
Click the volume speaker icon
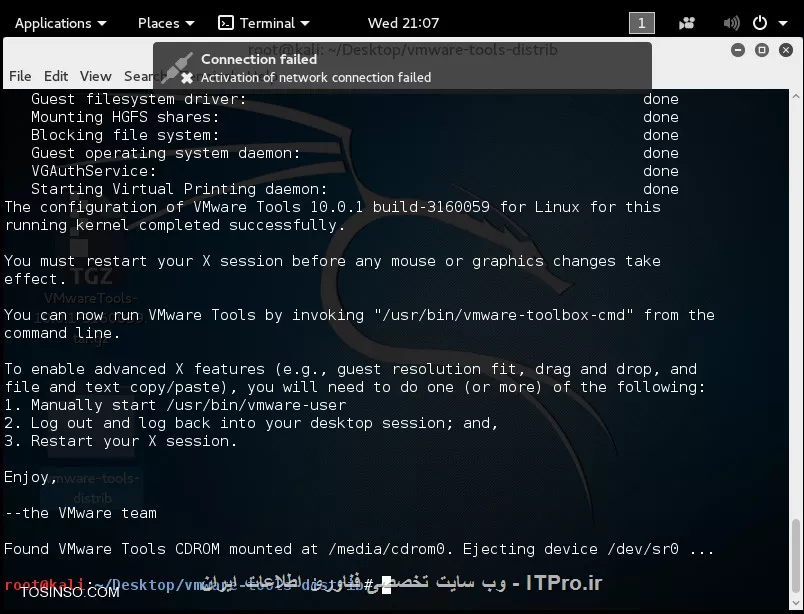(x=731, y=23)
